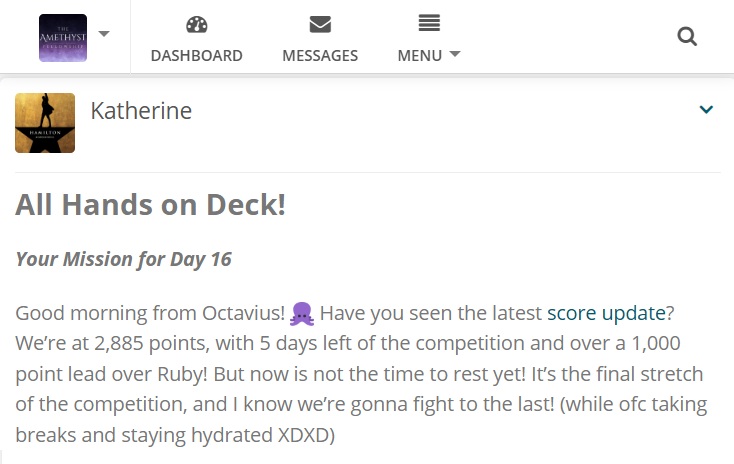This screenshot has height=464, width=734.
Task: Click the Menu hamburger lines icon
Action: (429, 23)
